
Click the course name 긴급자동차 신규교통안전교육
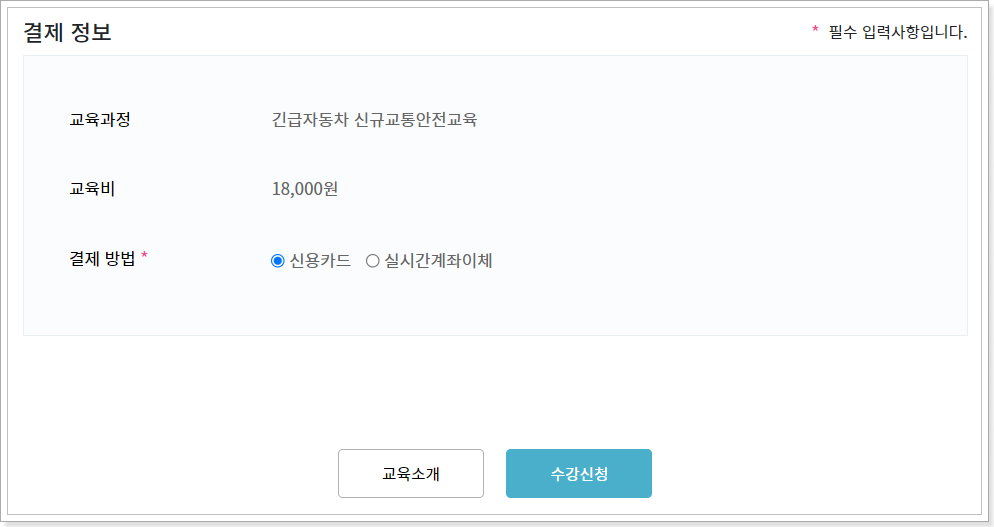374,119
